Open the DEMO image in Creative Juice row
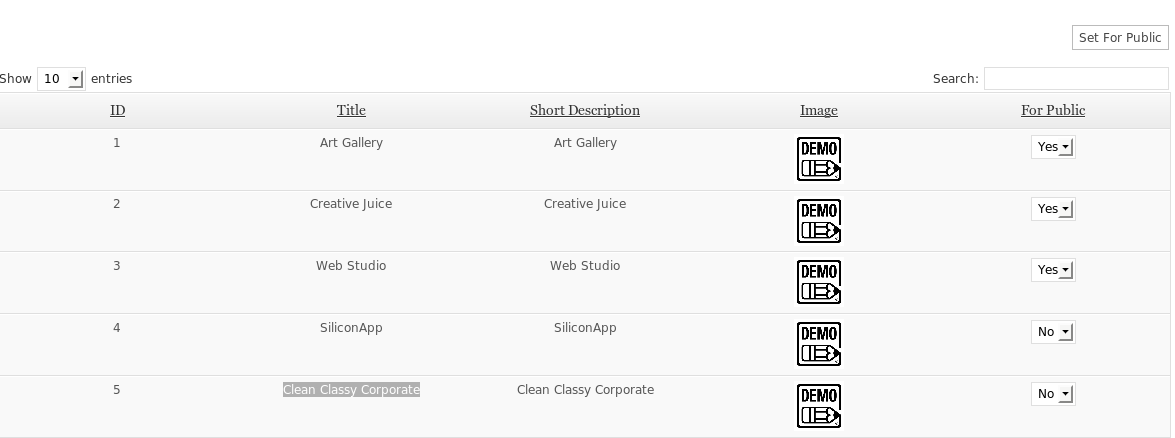Viewport: 1175px width, 438px height. pos(818,221)
